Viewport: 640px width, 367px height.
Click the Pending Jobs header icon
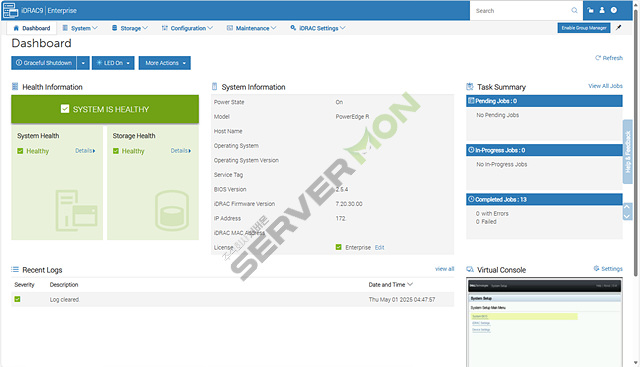tap(471, 100)
